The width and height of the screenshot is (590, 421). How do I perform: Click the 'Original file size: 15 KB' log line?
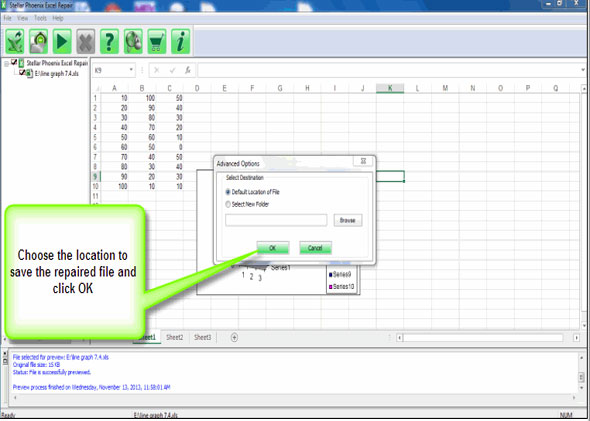tap(36, 365)
